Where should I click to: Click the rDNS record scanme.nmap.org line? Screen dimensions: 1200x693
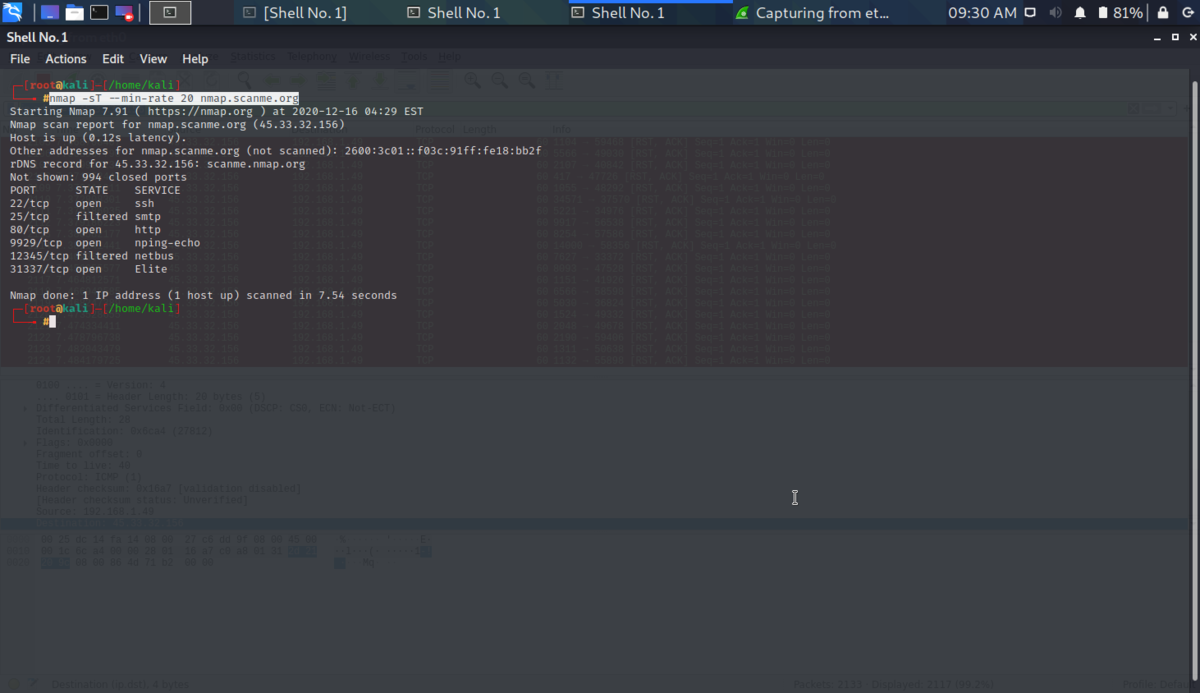point(158,164)
